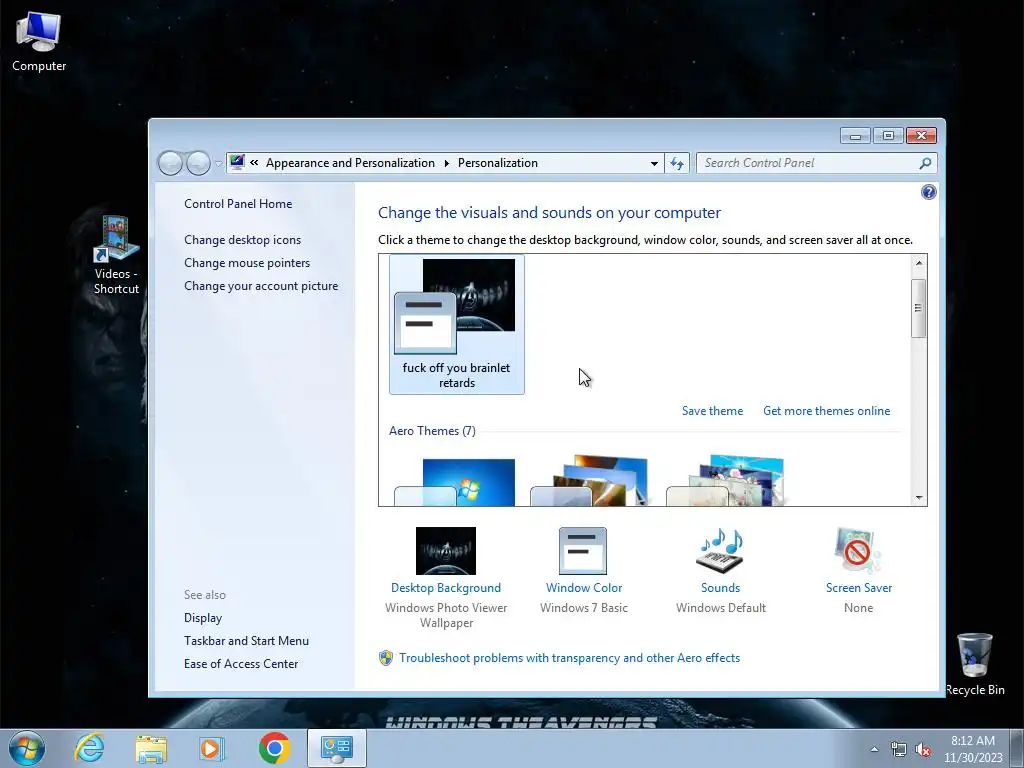Open the Window Color icon

[x=583, y=551]
